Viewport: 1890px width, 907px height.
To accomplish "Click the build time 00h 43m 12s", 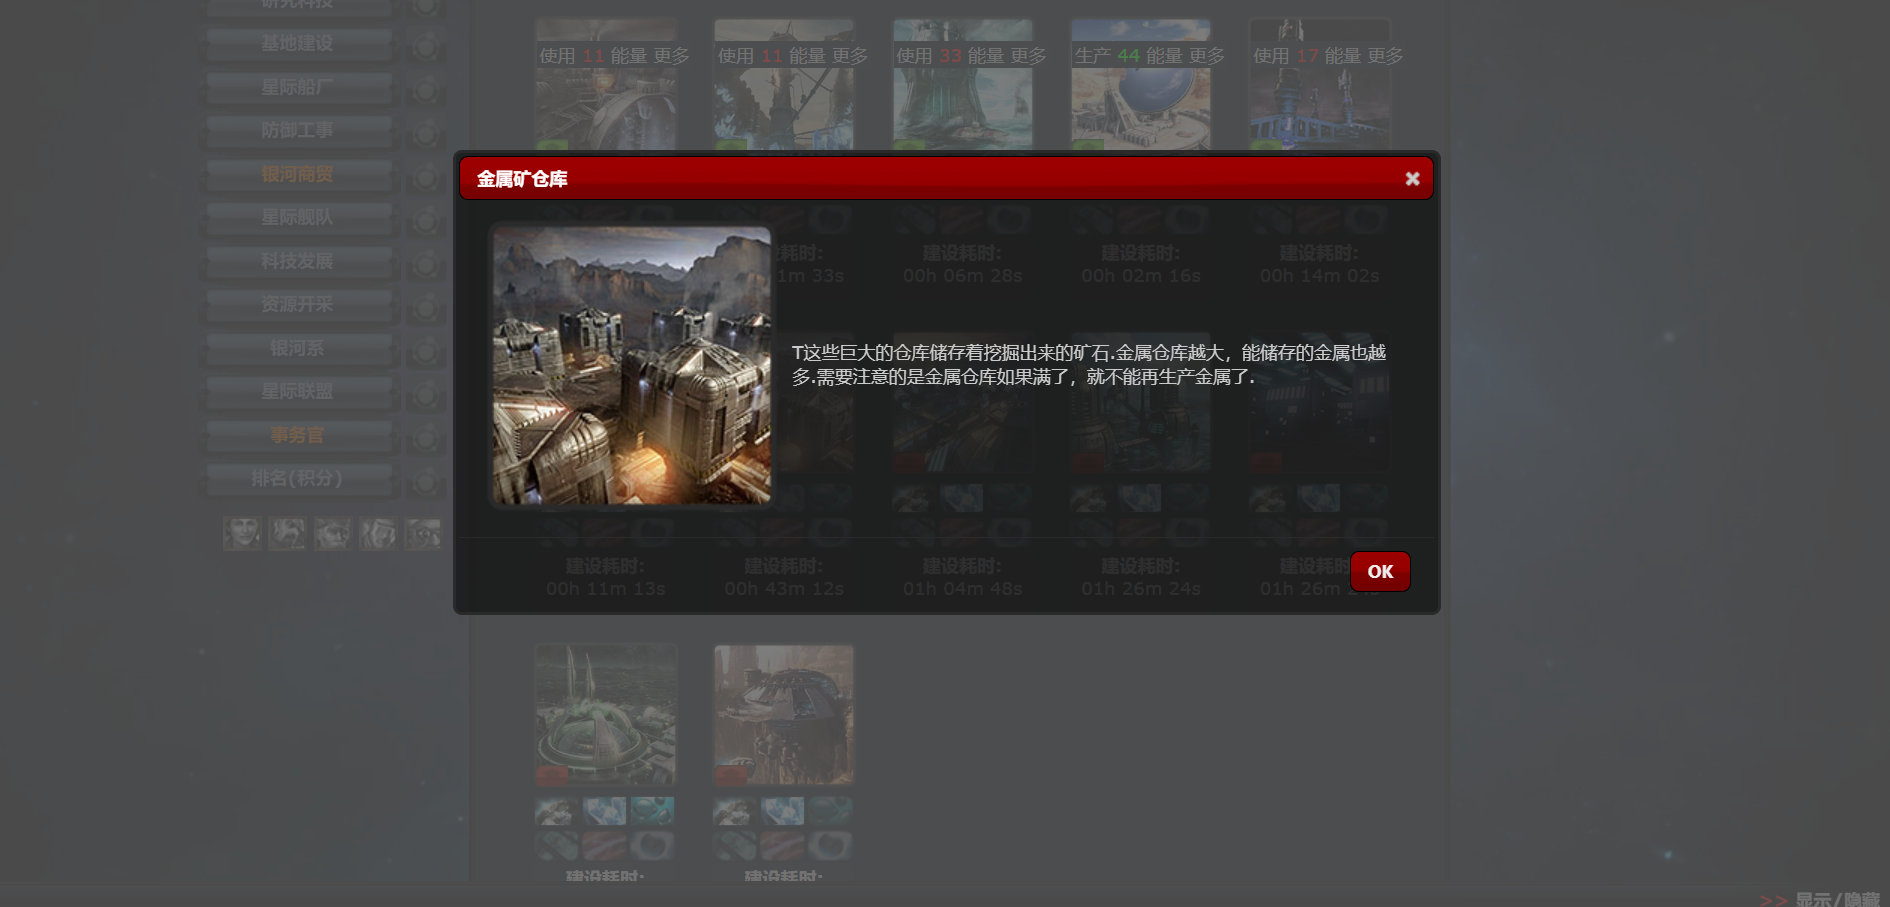I will [x=784, y=589].
